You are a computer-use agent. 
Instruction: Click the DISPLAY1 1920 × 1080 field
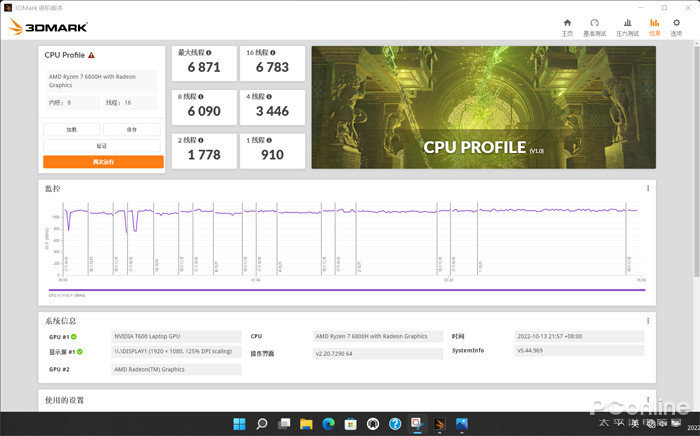pyautogui.click(x=176, y=352)
